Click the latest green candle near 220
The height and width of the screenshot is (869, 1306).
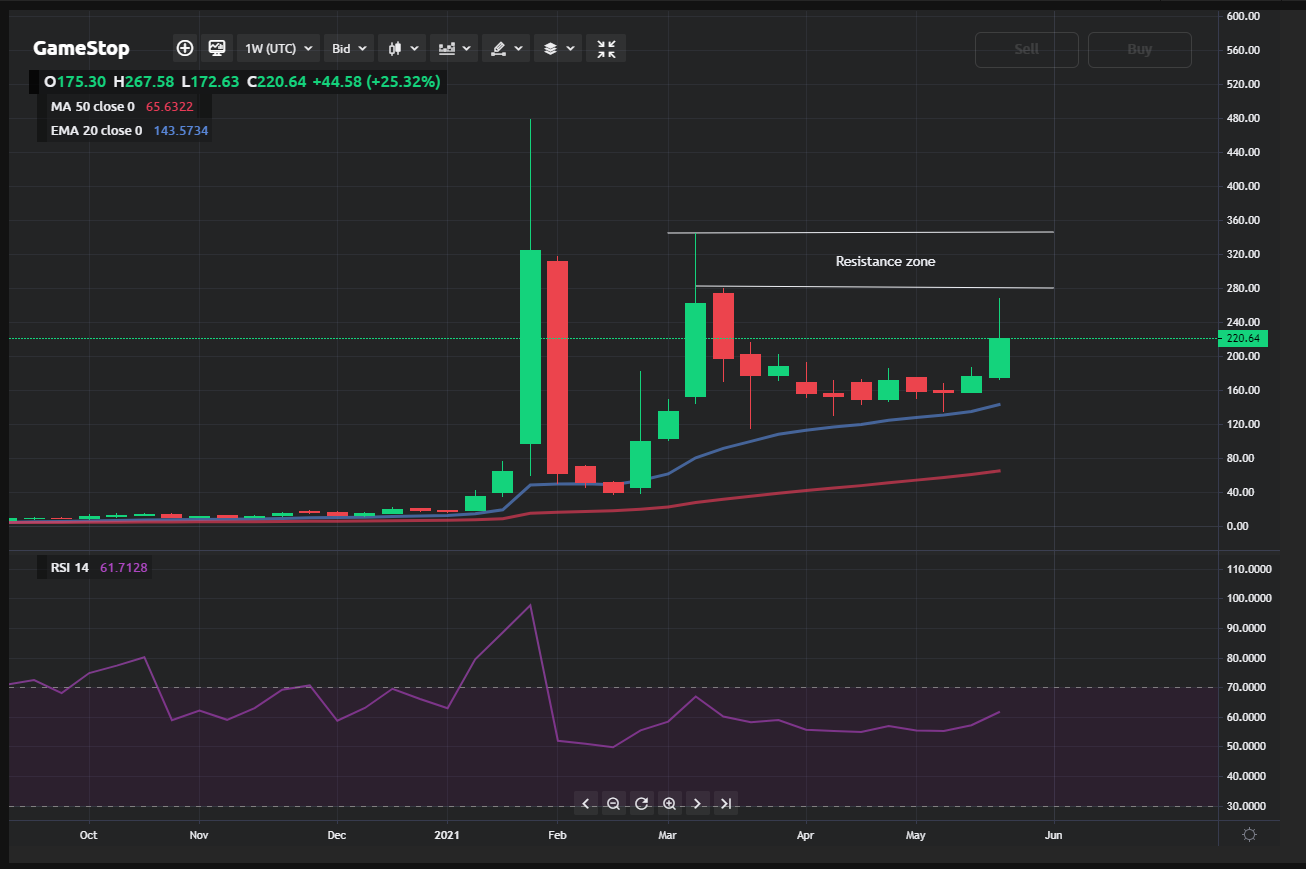click(999, 358)
